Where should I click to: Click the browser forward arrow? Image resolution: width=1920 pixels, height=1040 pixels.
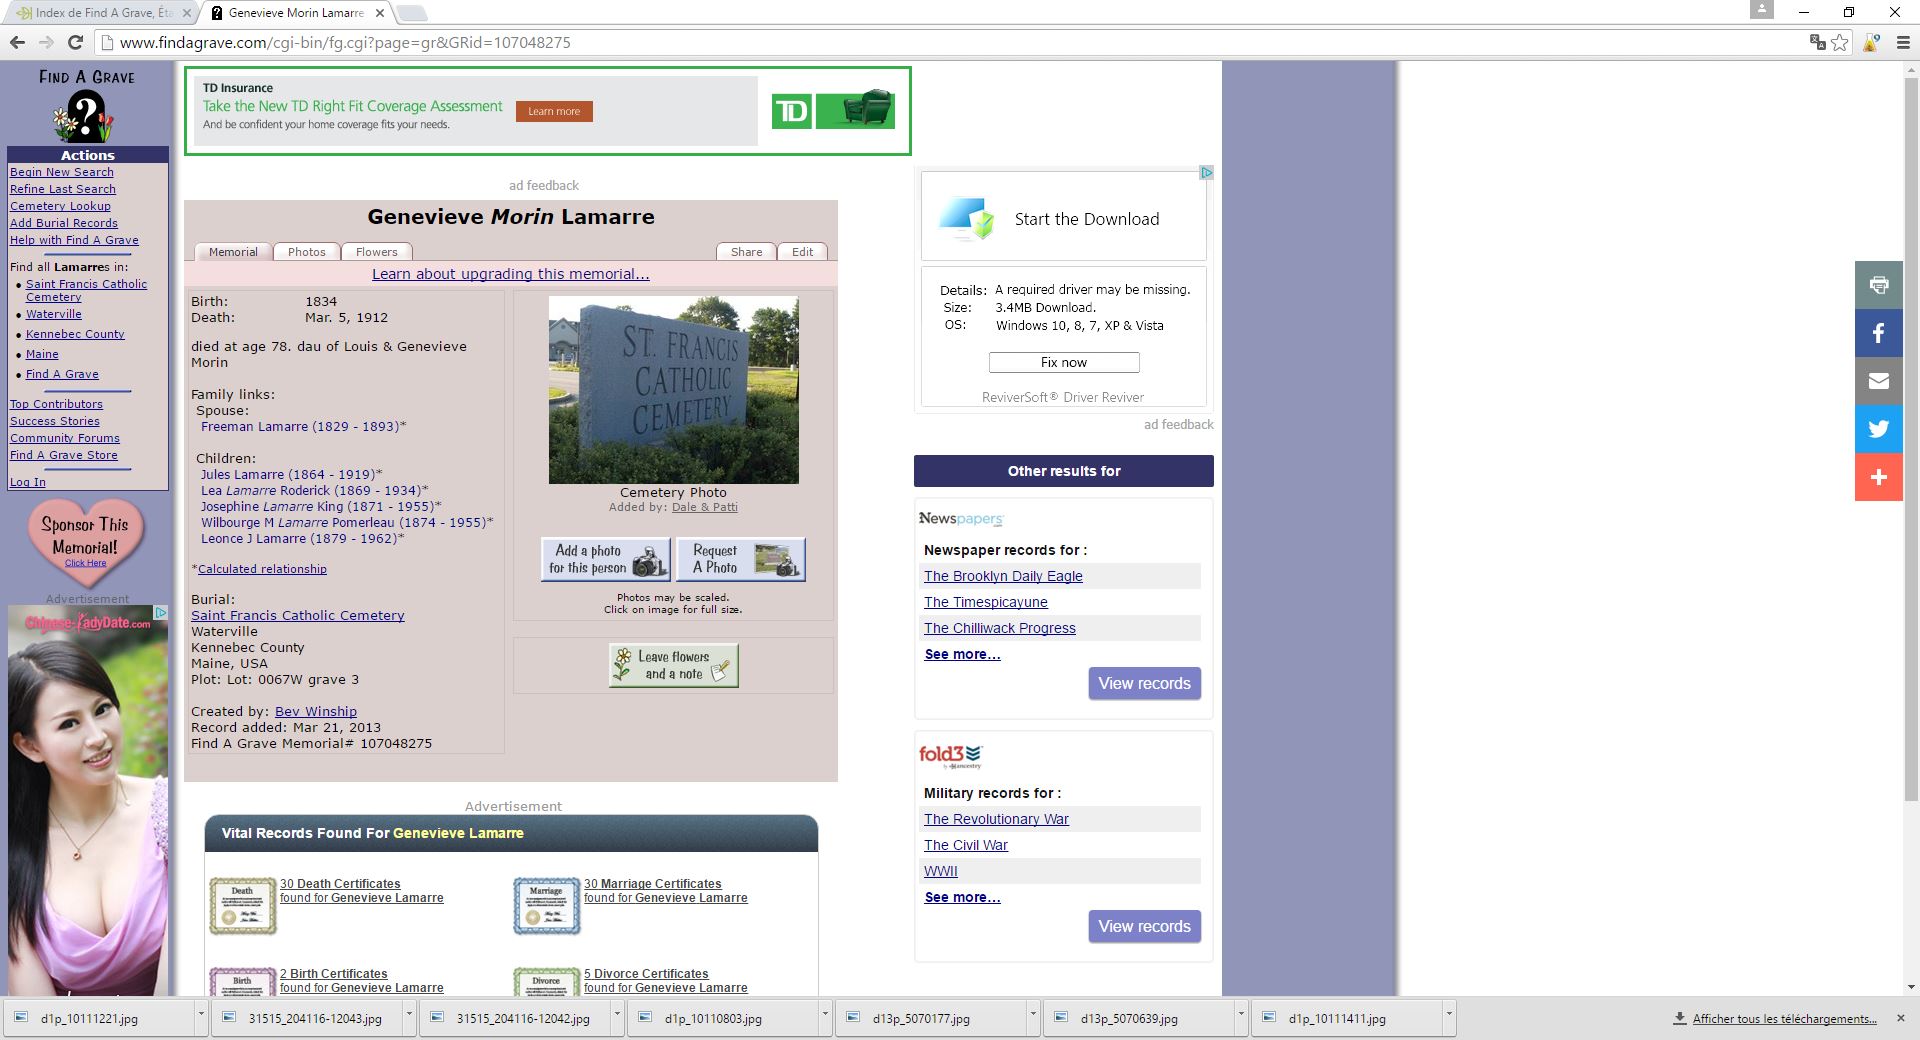46,42
